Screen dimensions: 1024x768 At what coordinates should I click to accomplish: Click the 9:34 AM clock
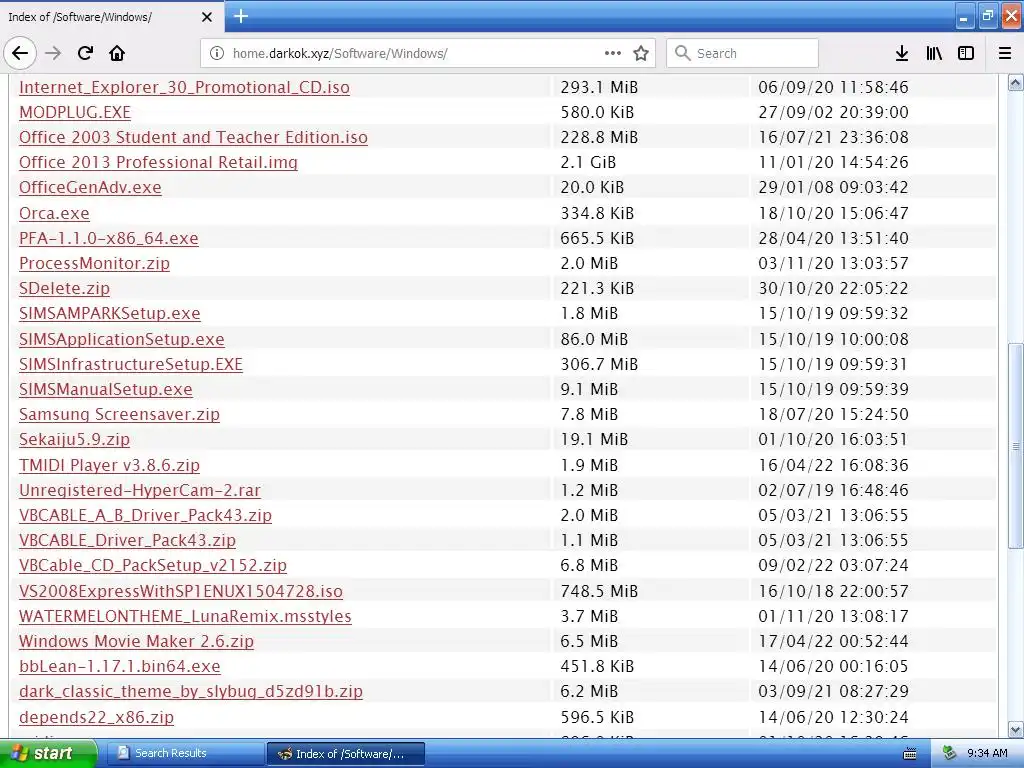click(x=987, y=754)
